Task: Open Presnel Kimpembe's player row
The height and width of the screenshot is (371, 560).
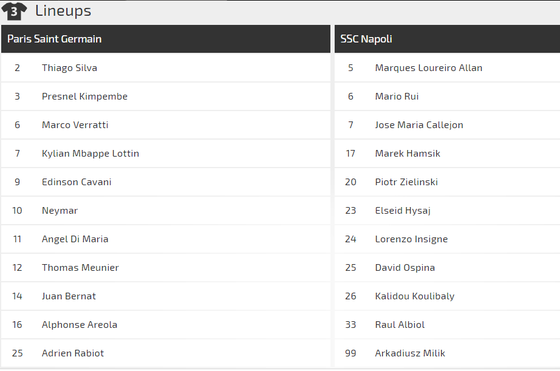Action: [x=166, y=96]
